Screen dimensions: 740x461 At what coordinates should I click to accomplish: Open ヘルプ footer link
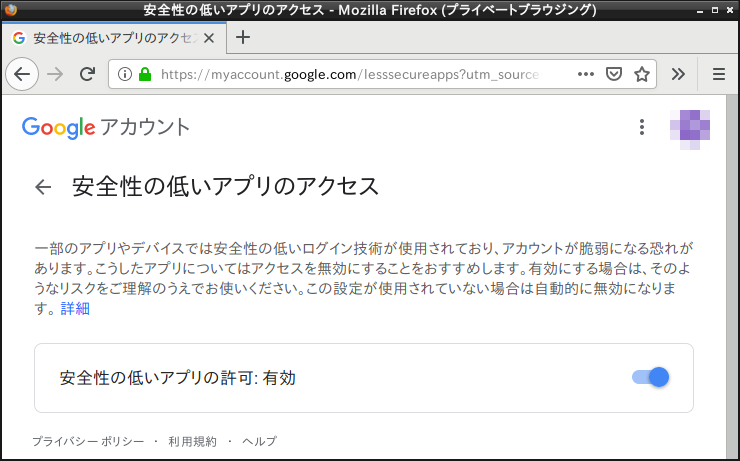click(260, 441)
